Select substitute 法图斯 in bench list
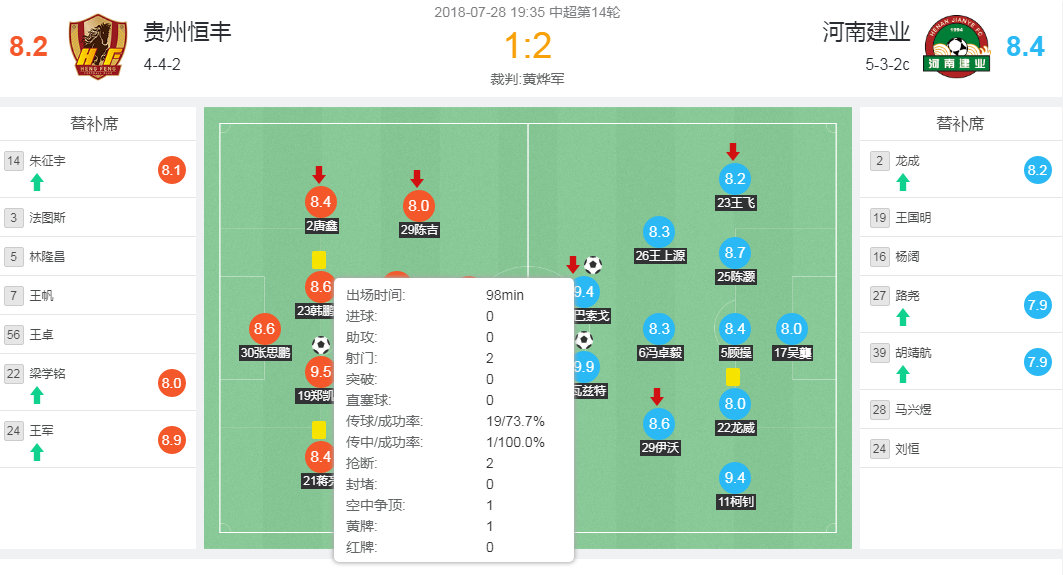 coord(50,217)
